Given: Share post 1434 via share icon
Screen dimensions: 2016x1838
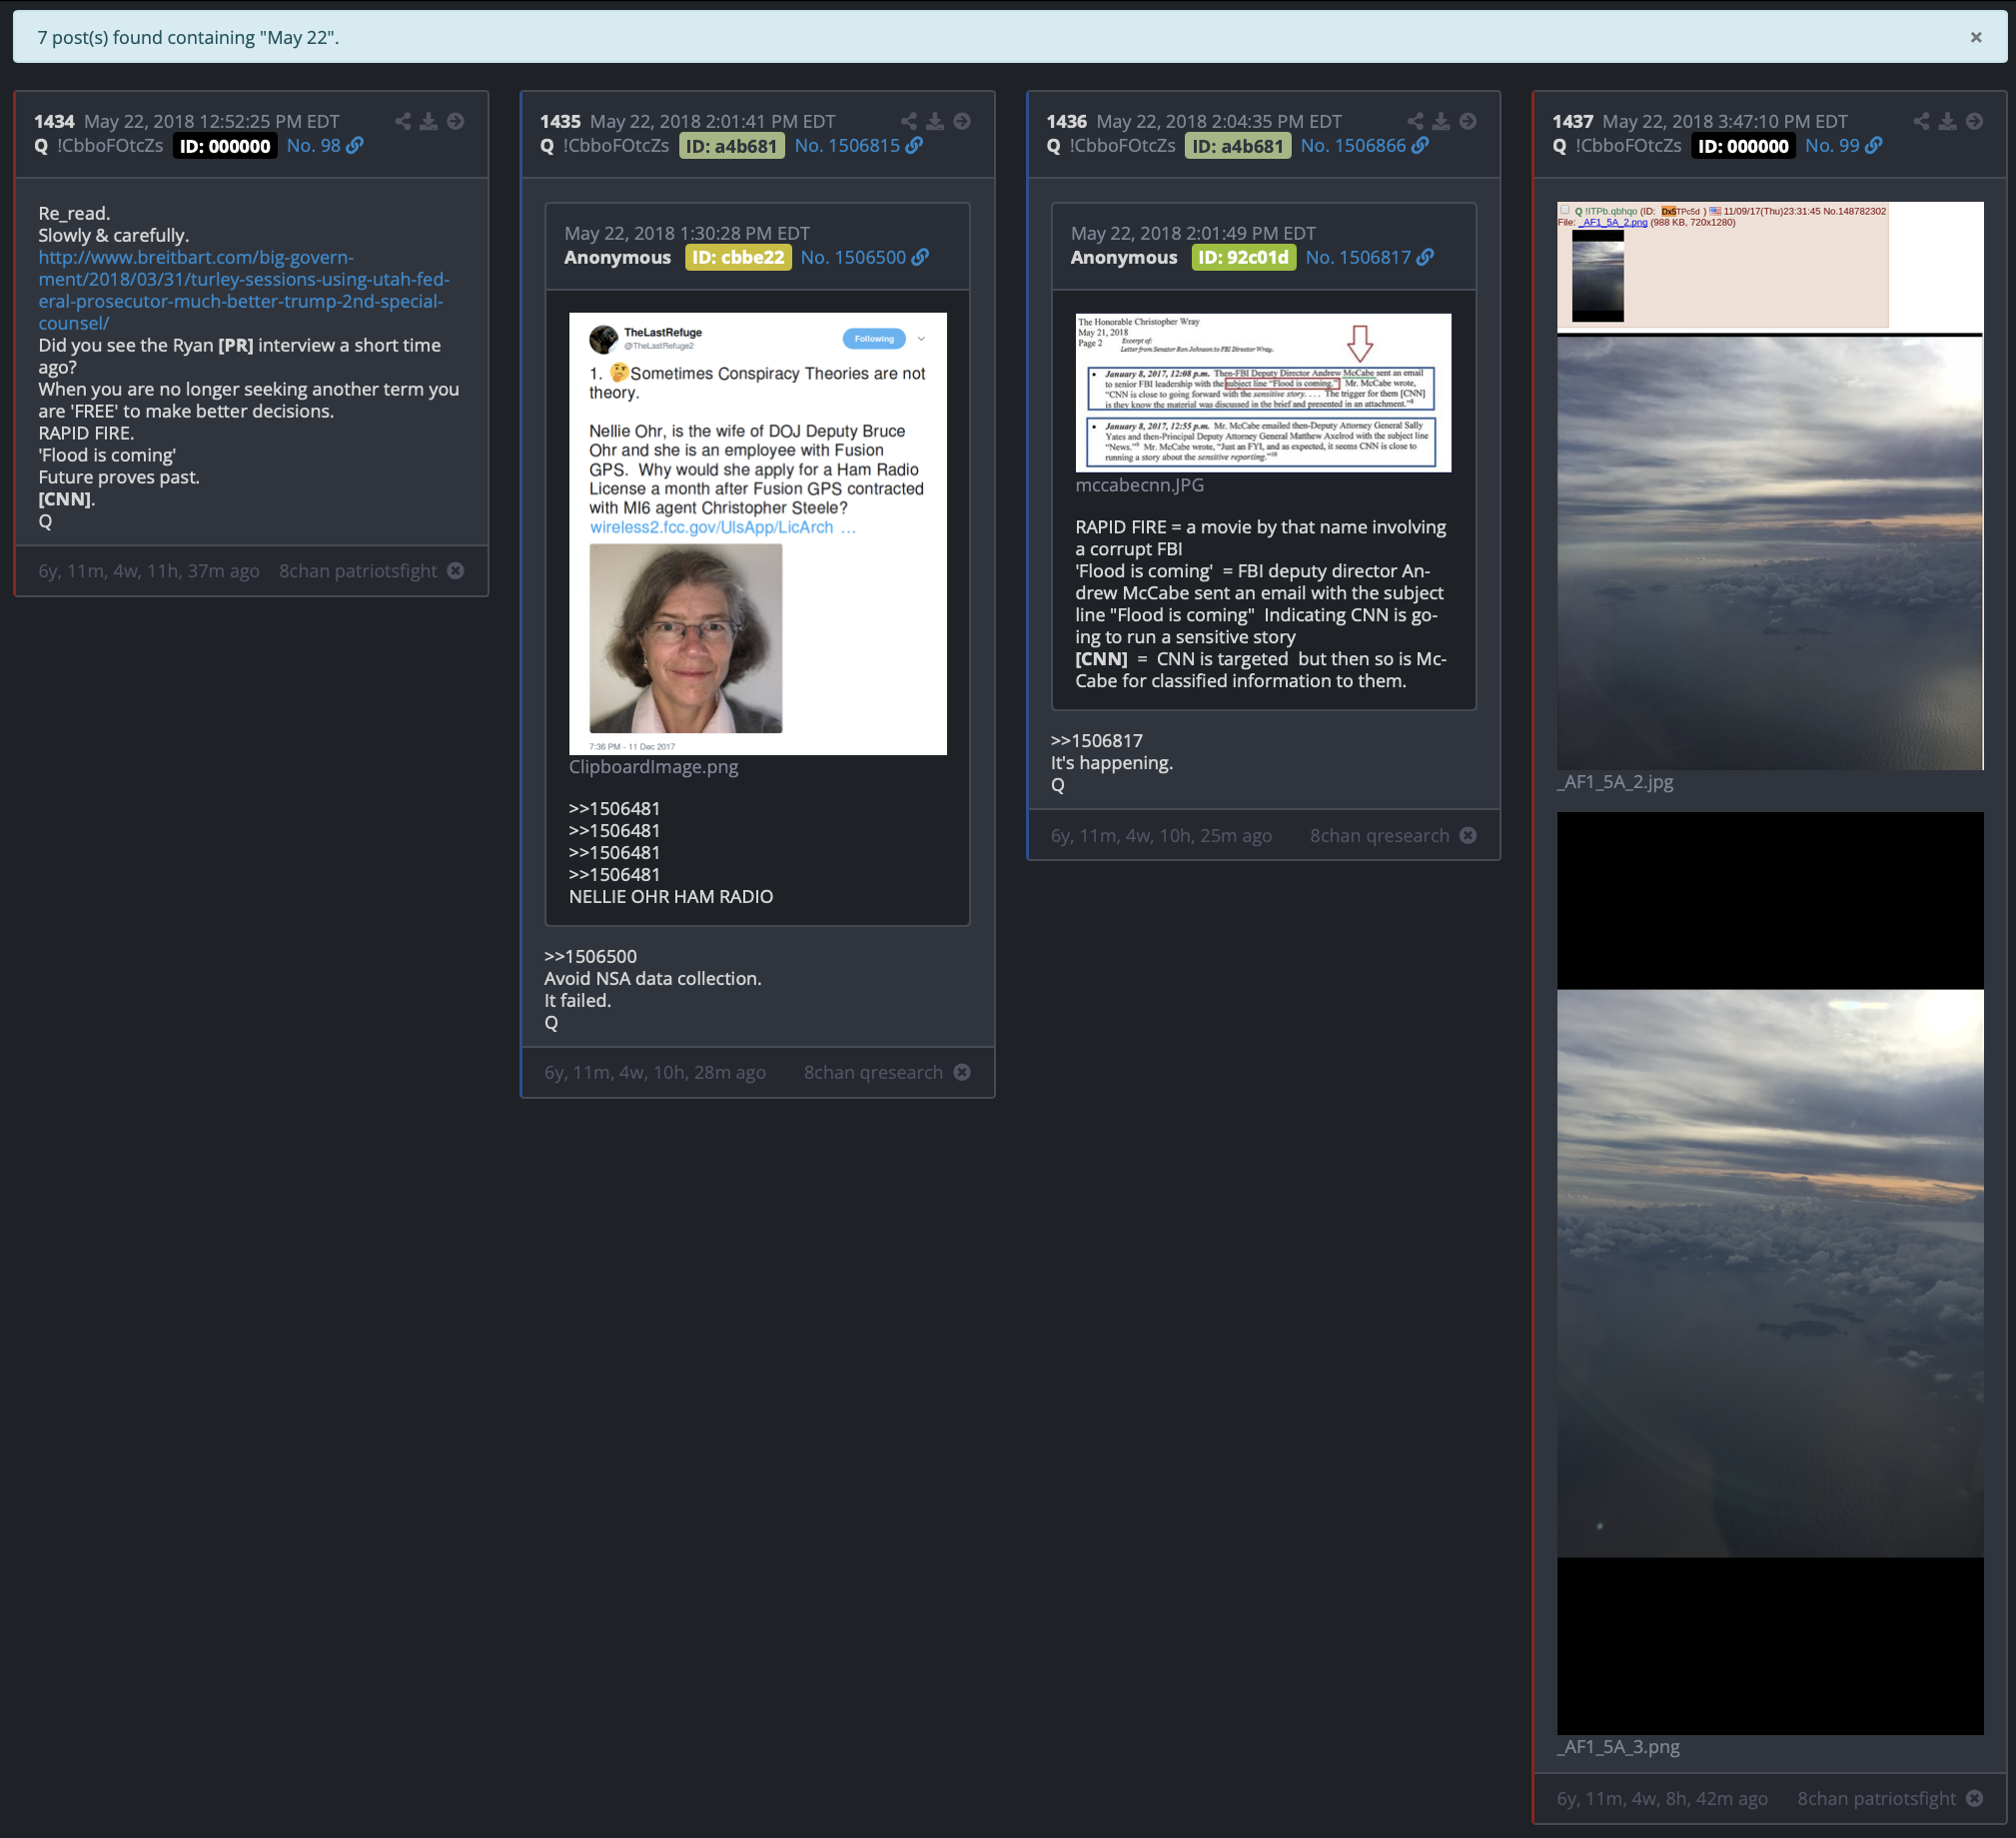Looking at the screenshot, I should [x=402, y=121].
